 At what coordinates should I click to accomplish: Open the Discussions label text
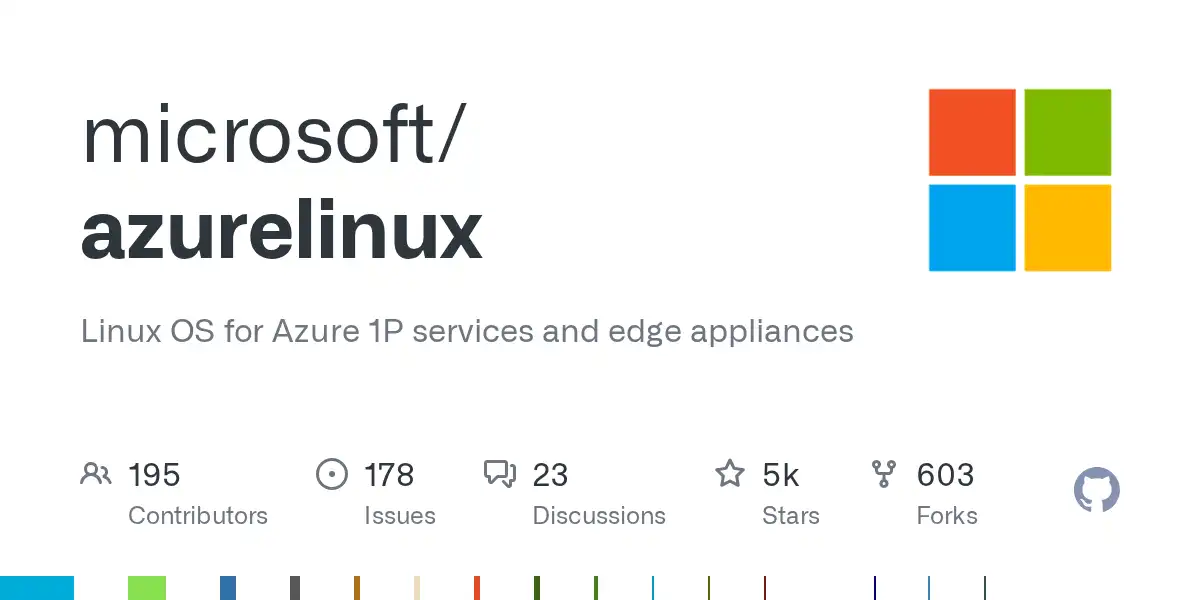pos(599,516)
